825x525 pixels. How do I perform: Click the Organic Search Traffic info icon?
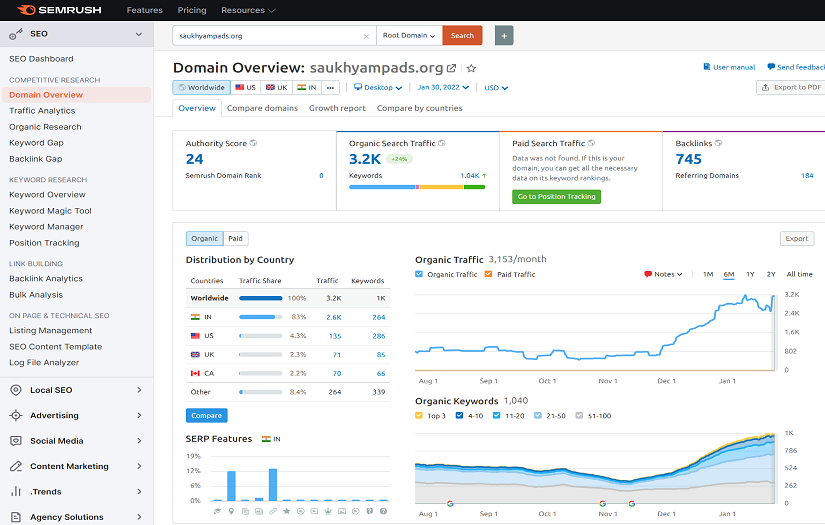click(442, 143)
